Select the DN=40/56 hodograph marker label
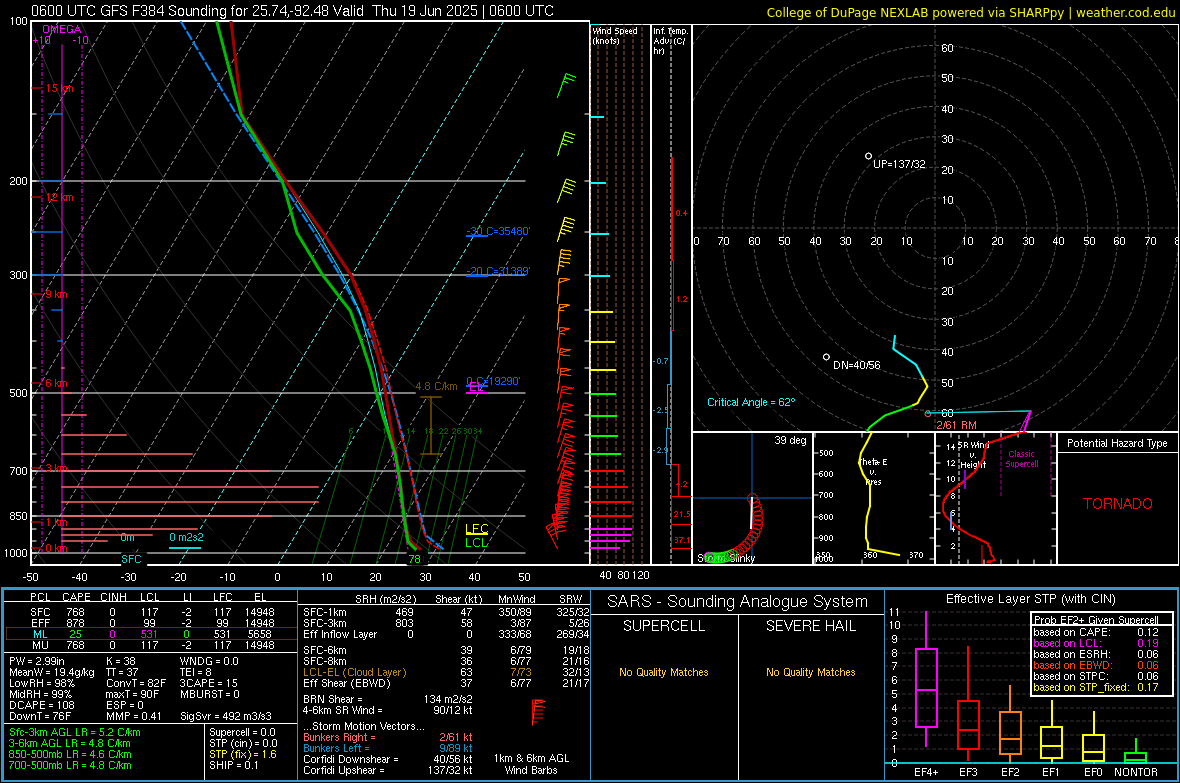1180x783 pixels. pos(856,365)
